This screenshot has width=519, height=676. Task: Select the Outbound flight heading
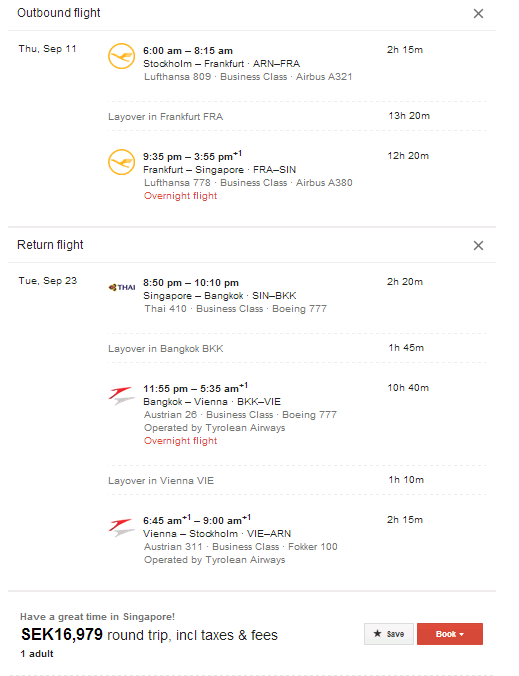click(59, 13)
